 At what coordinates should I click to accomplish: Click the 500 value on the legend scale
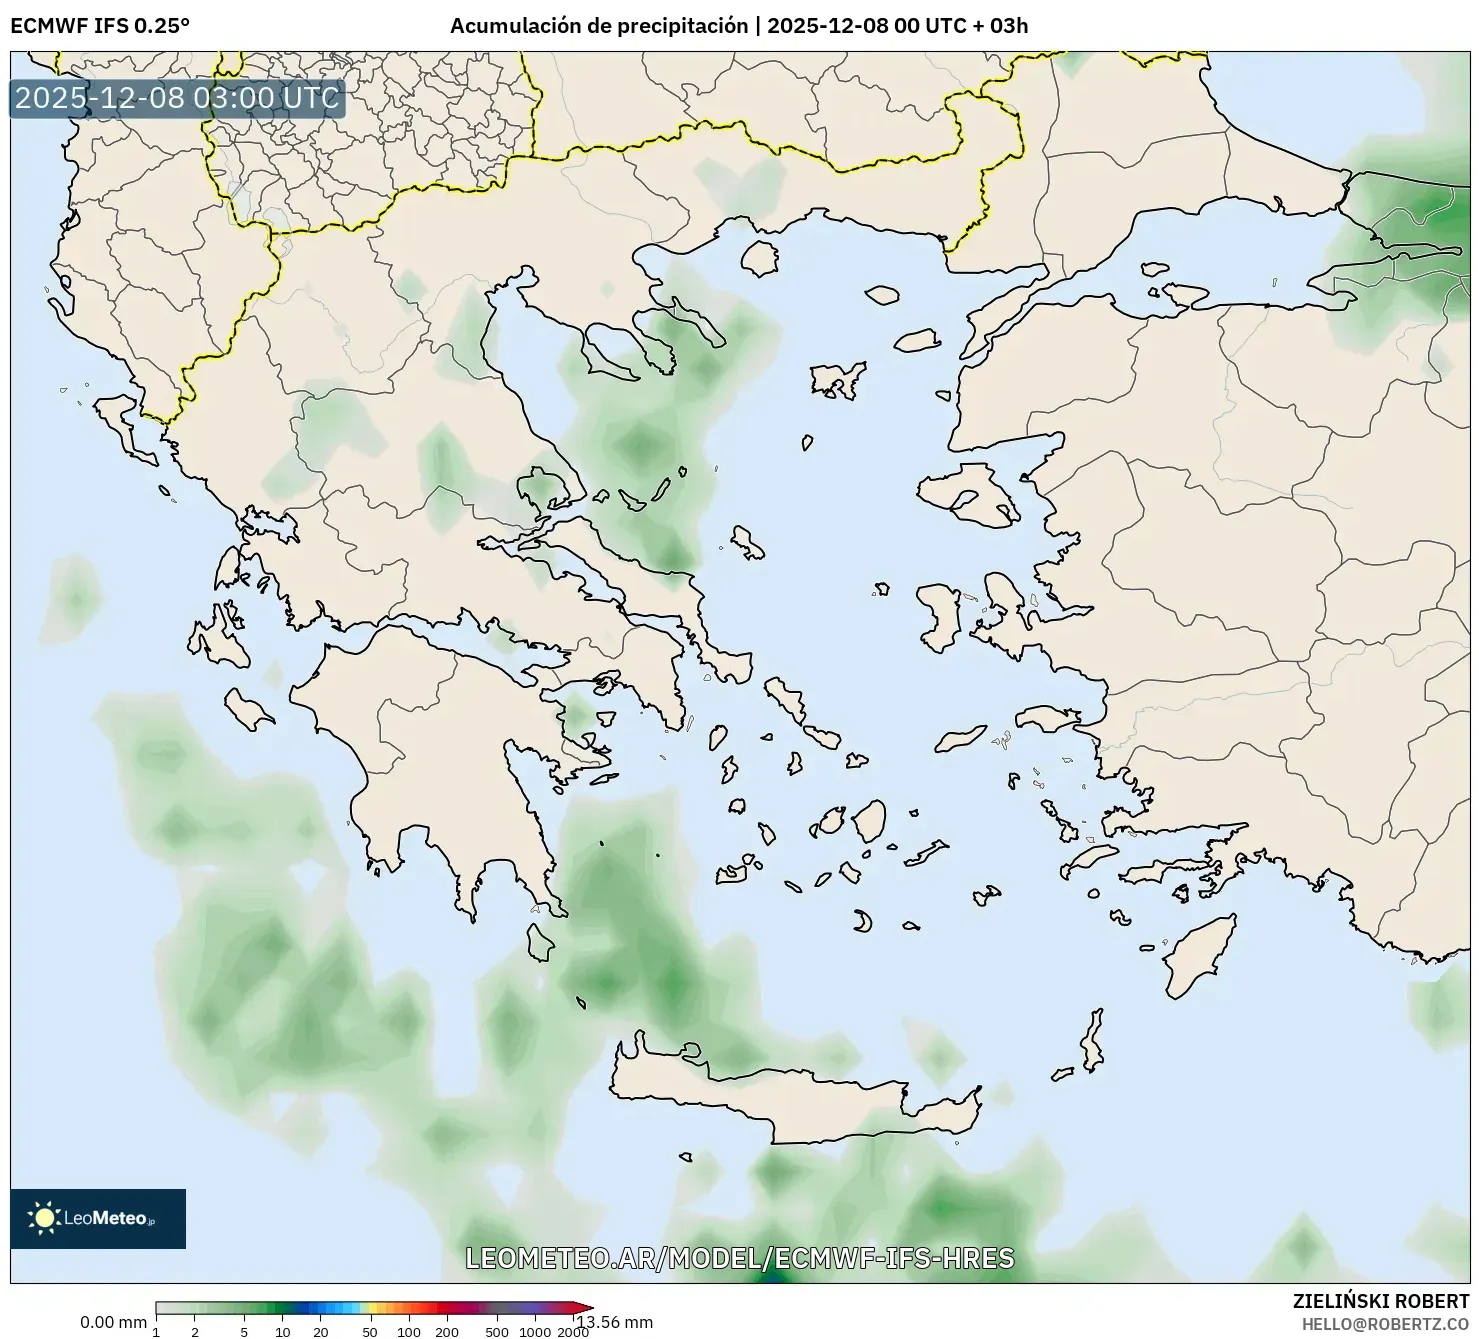tap(496, 1332)
